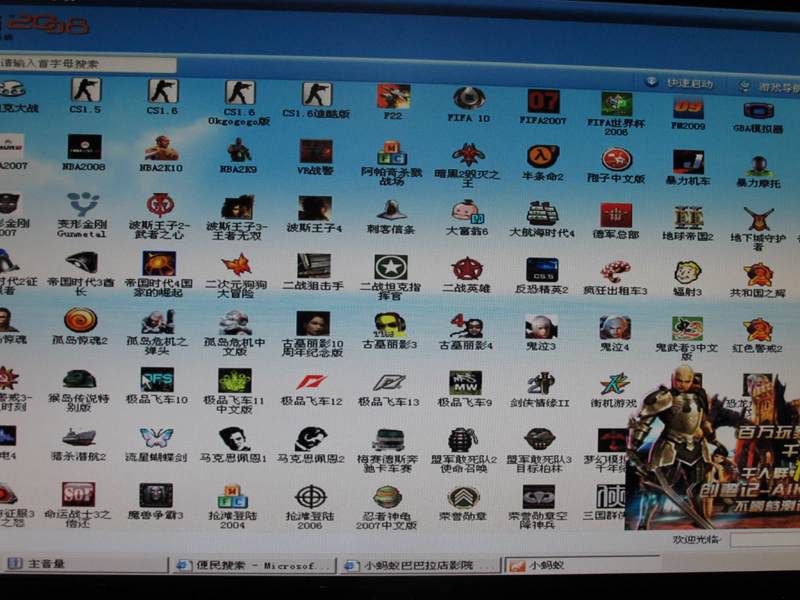The height and width of the screenshot is (600, 800).
Task: Launch 极品飞车9 MW icon
Action: click(465, 383)
